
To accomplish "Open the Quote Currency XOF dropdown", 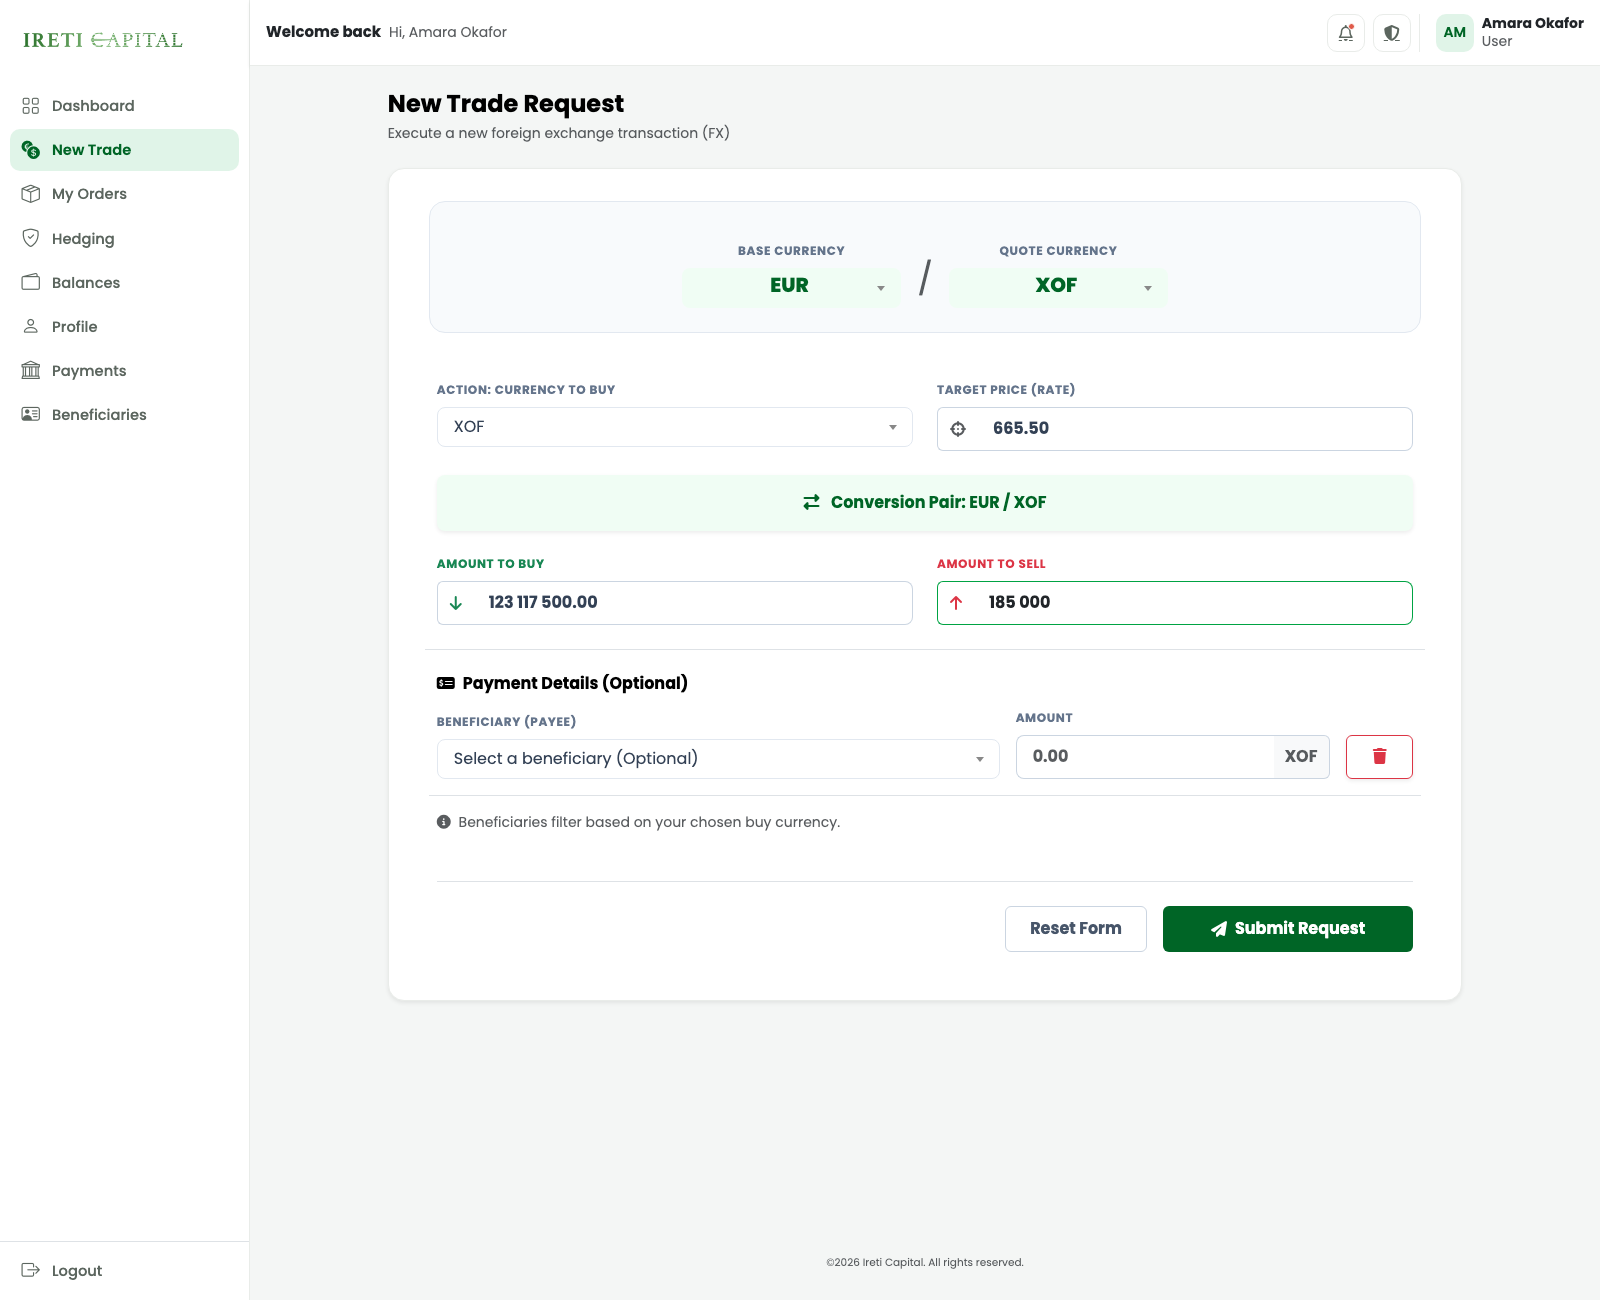I will pyautogui.click(x=1058, y=287).
